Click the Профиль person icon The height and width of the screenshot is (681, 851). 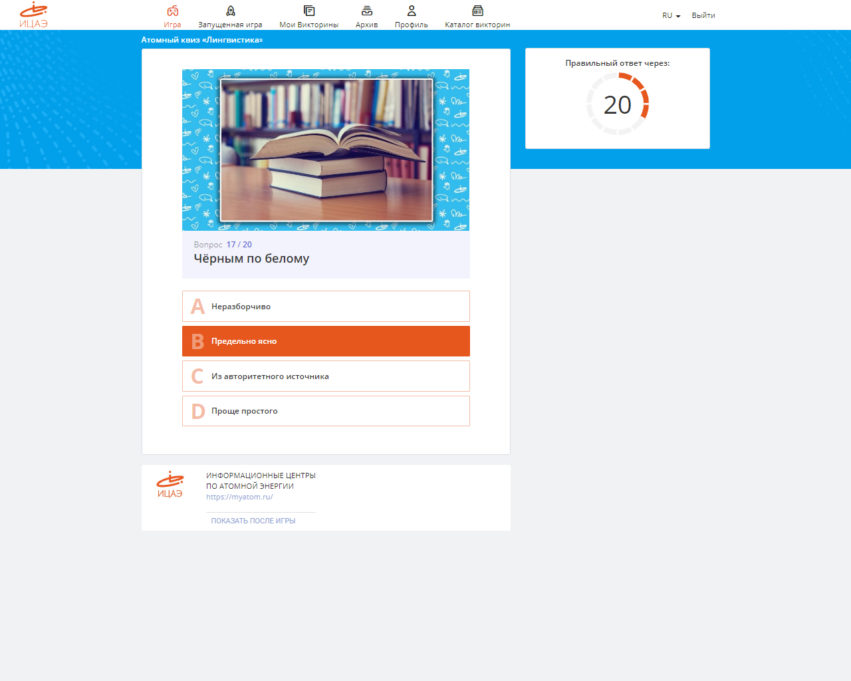(411, 10)
